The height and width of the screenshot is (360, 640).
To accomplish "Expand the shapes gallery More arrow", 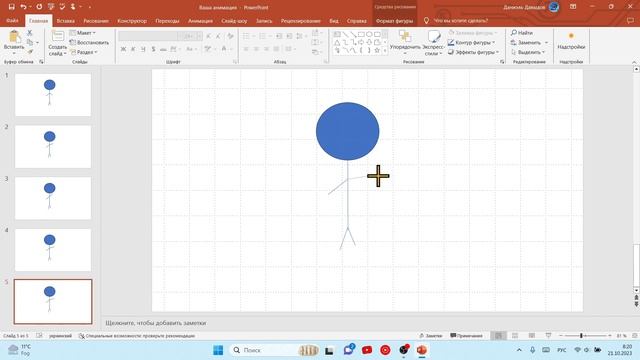I will (x=385, y=50).
